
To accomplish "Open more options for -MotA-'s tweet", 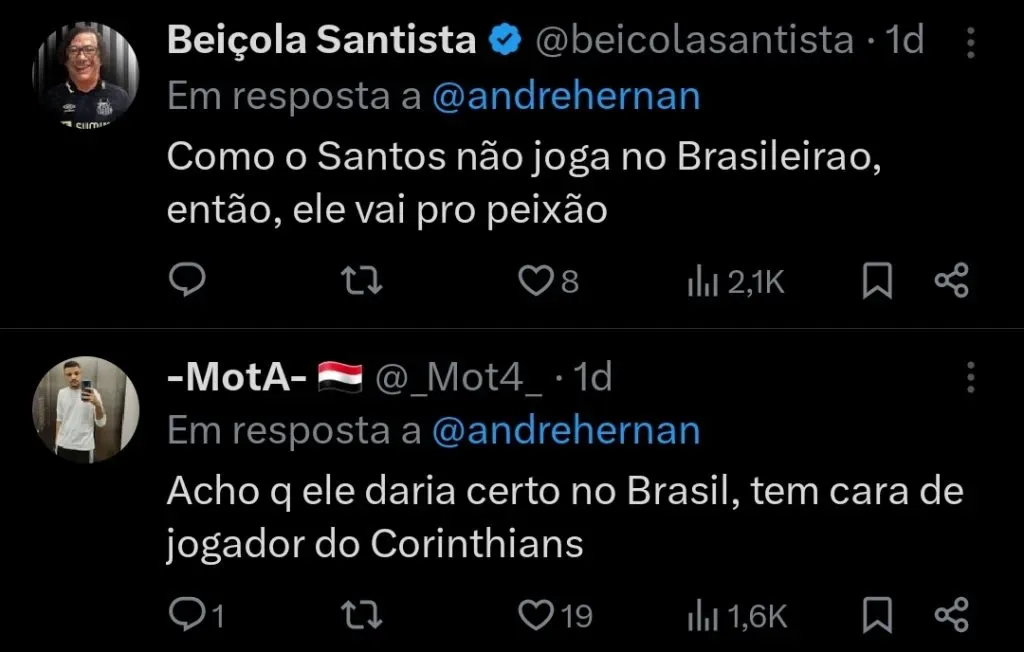I will pyautogui.click(x=969, y=377).
